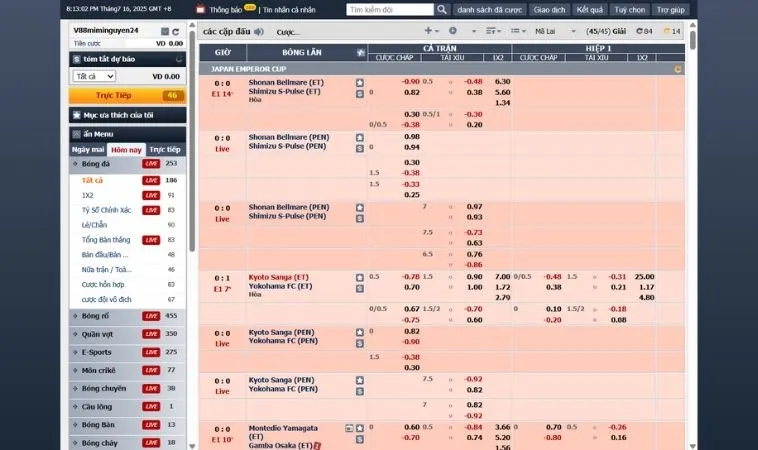758x450 pixels.
Task: Open the plus-sign dropdown in toolbar
Action: pos(431,30)
